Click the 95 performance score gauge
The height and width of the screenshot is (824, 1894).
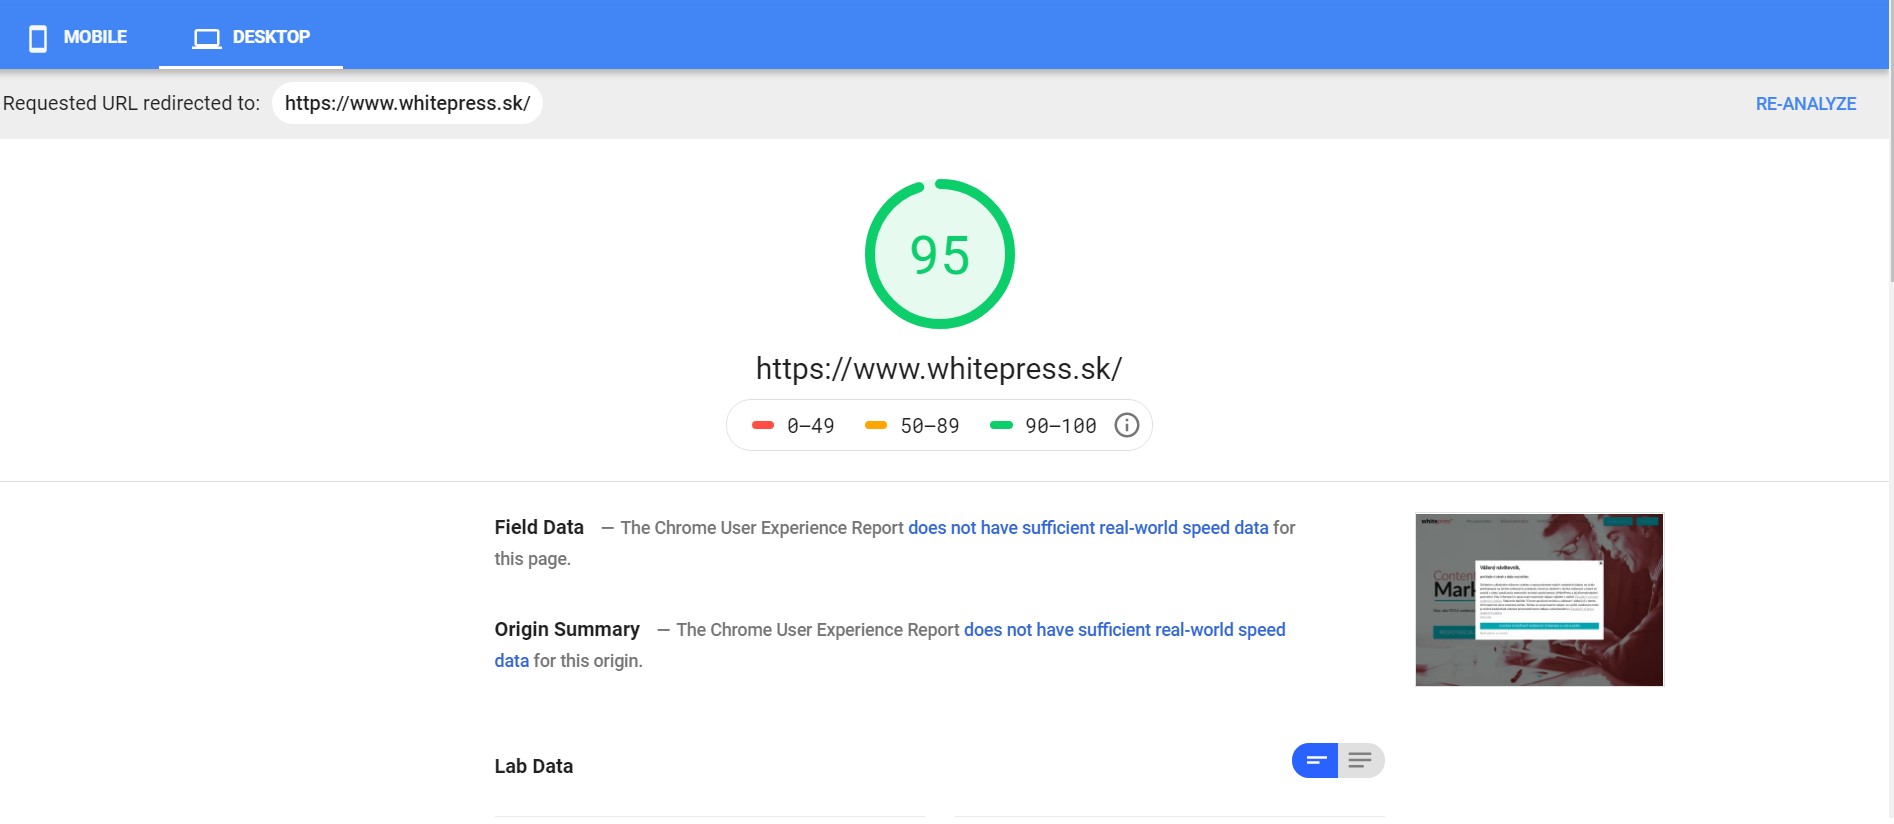(940, 254)
